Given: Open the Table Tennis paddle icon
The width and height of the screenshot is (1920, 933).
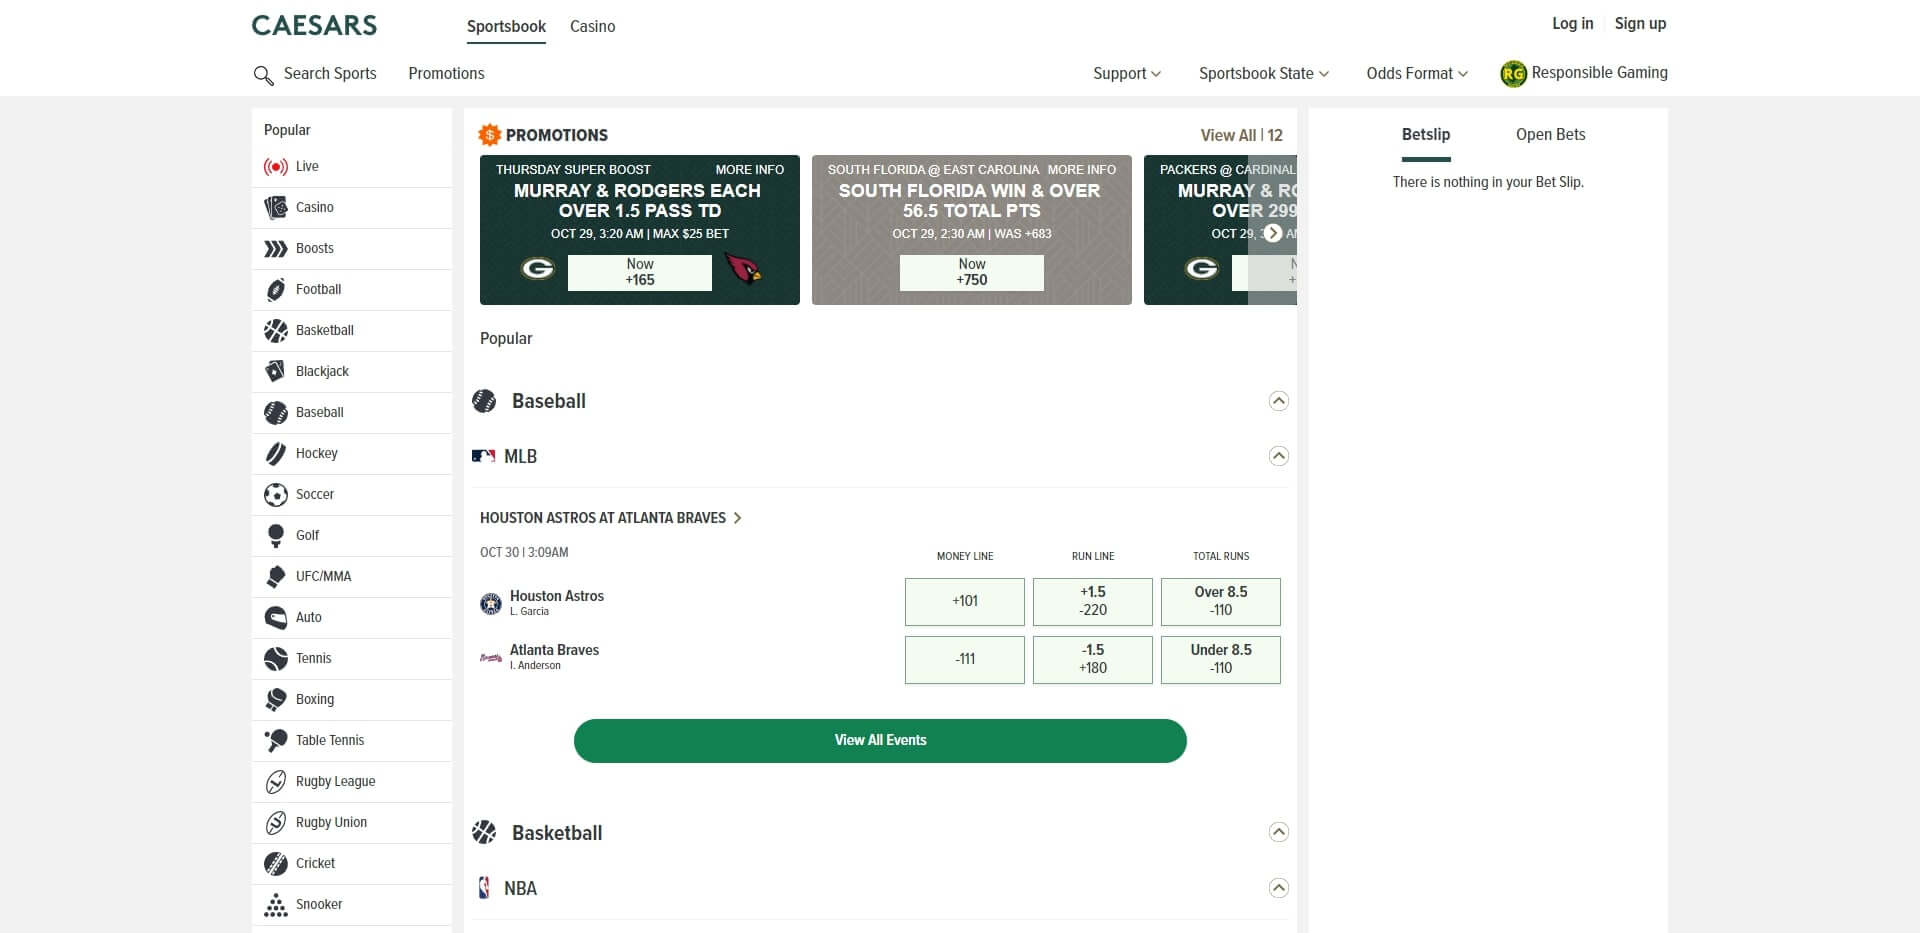Looking at the screenshot, I should point(275,741).
